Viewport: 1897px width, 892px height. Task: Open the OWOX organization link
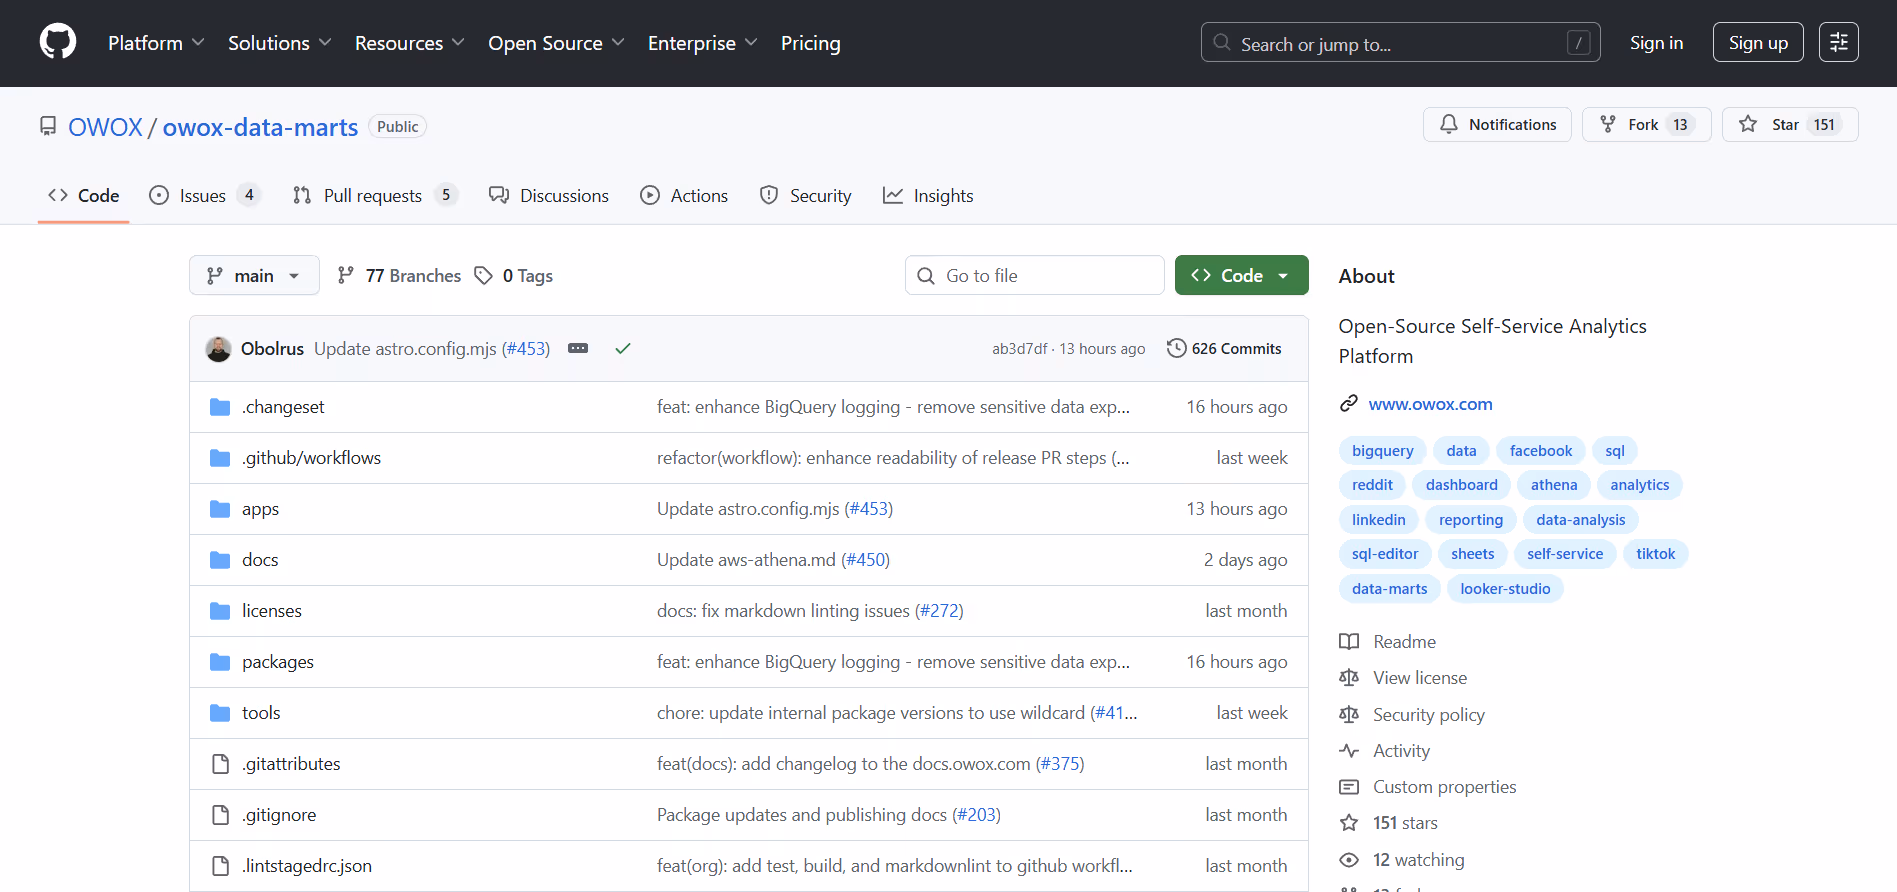[x=105, y=127]
